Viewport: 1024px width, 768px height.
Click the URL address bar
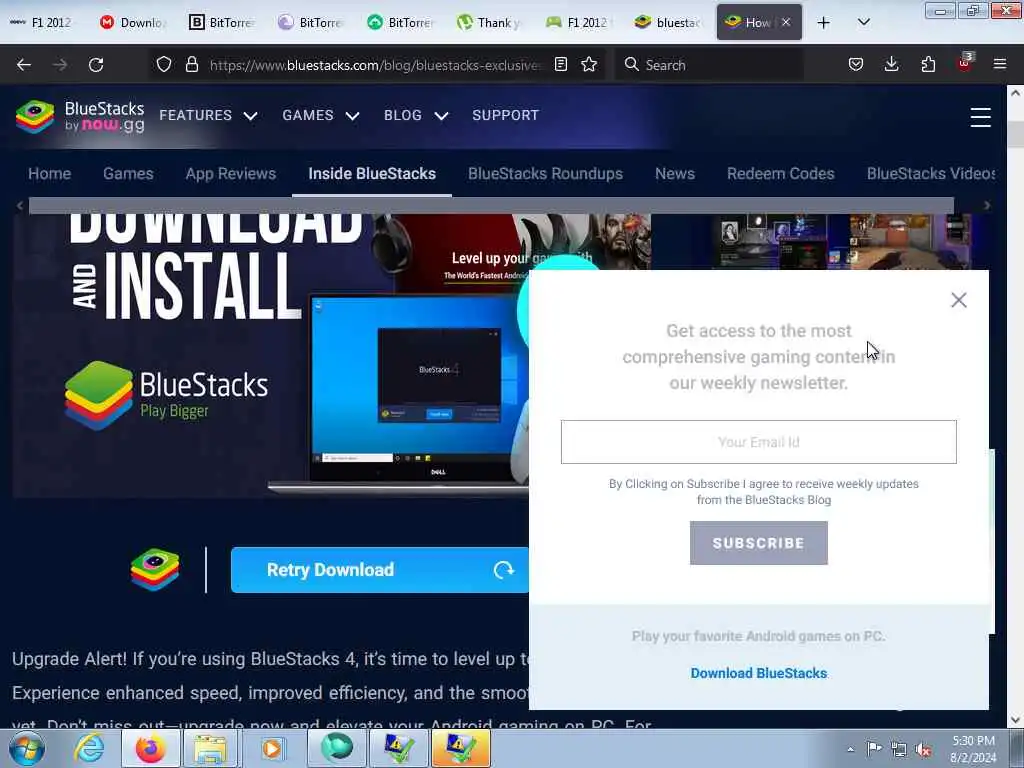(376, 65)
